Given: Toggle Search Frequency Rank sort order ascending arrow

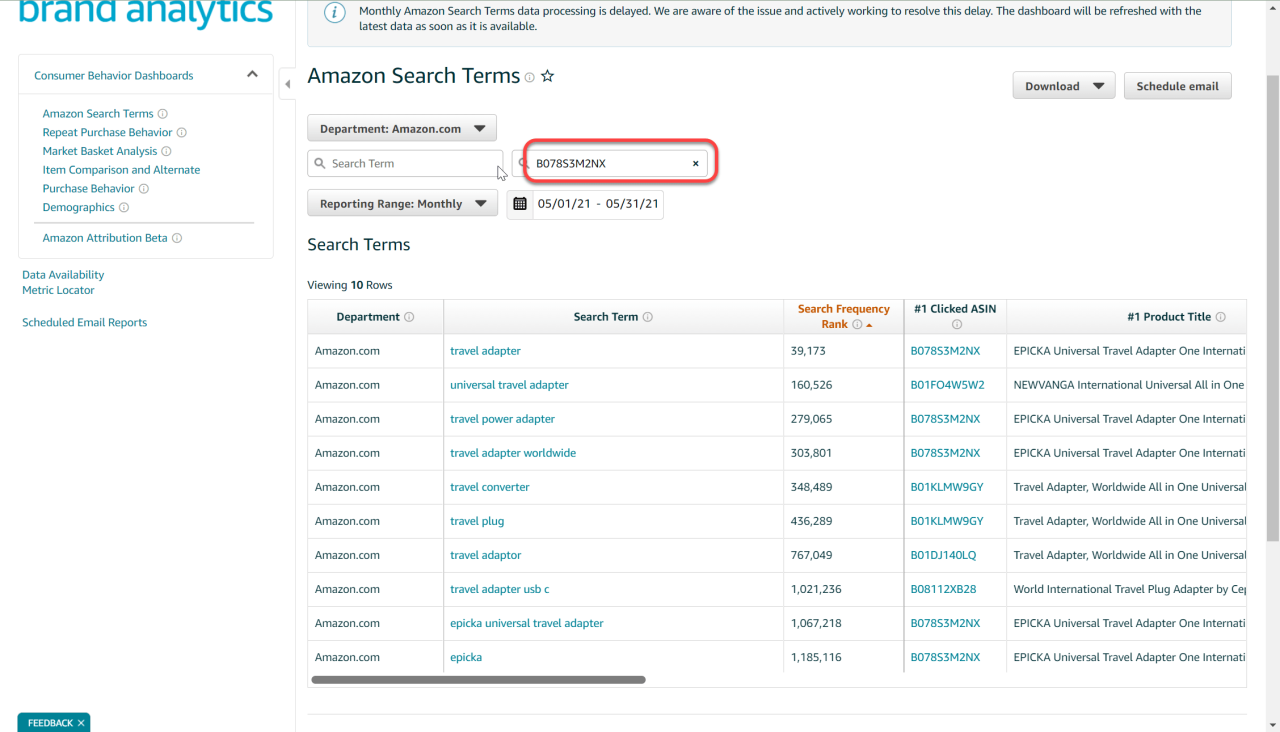Looking at the screenshot, I should coord(869,324).
